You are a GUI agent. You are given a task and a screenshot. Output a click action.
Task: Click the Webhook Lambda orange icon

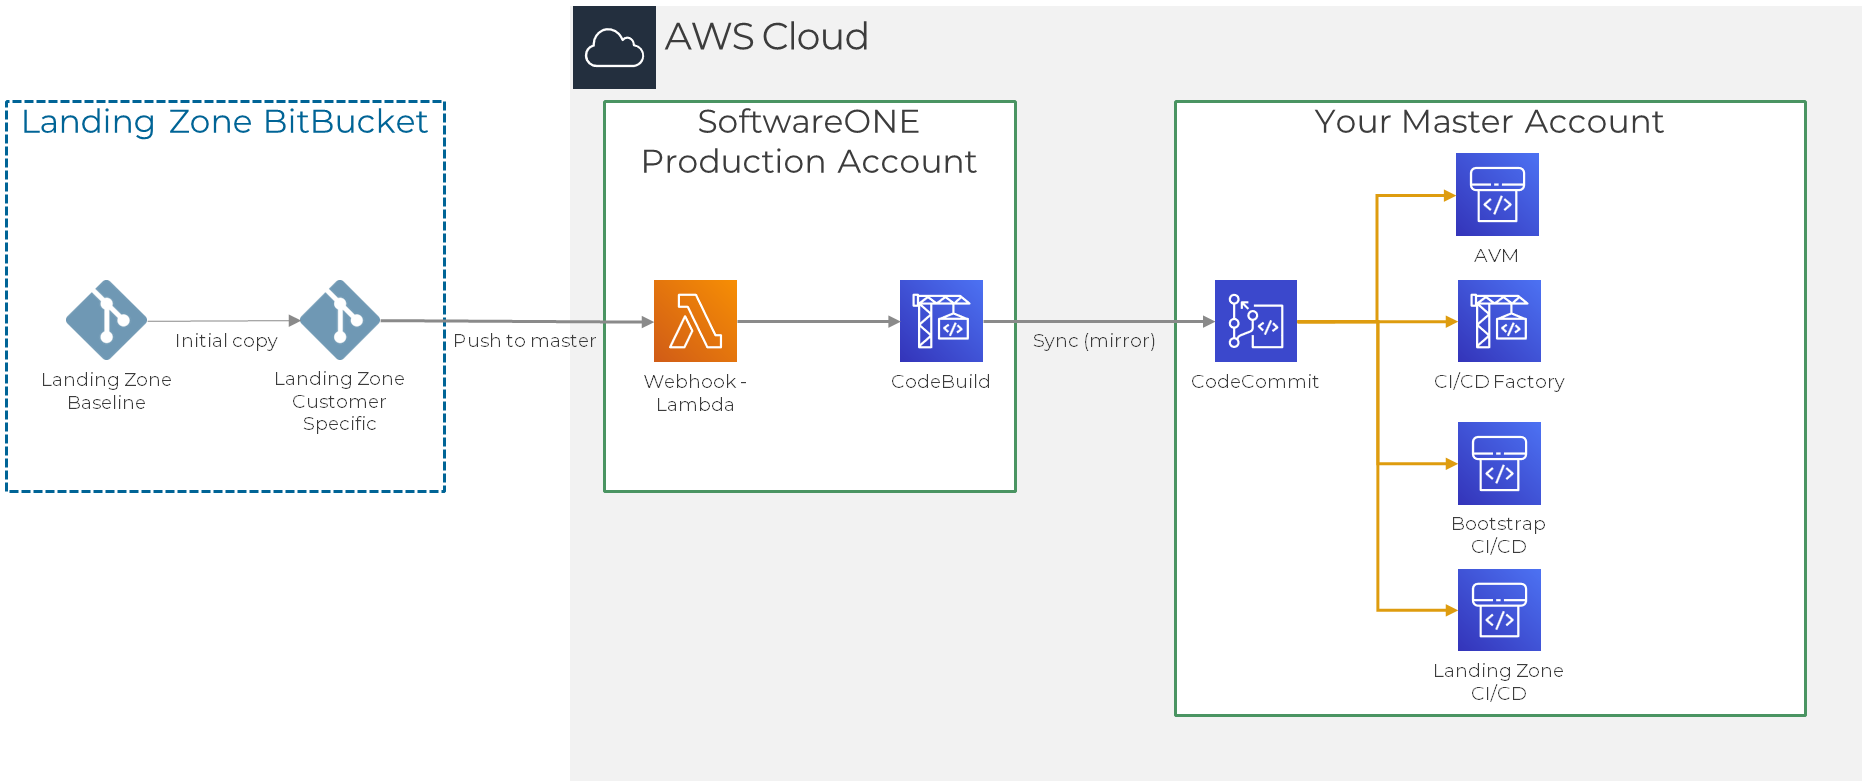click(695, 321)
